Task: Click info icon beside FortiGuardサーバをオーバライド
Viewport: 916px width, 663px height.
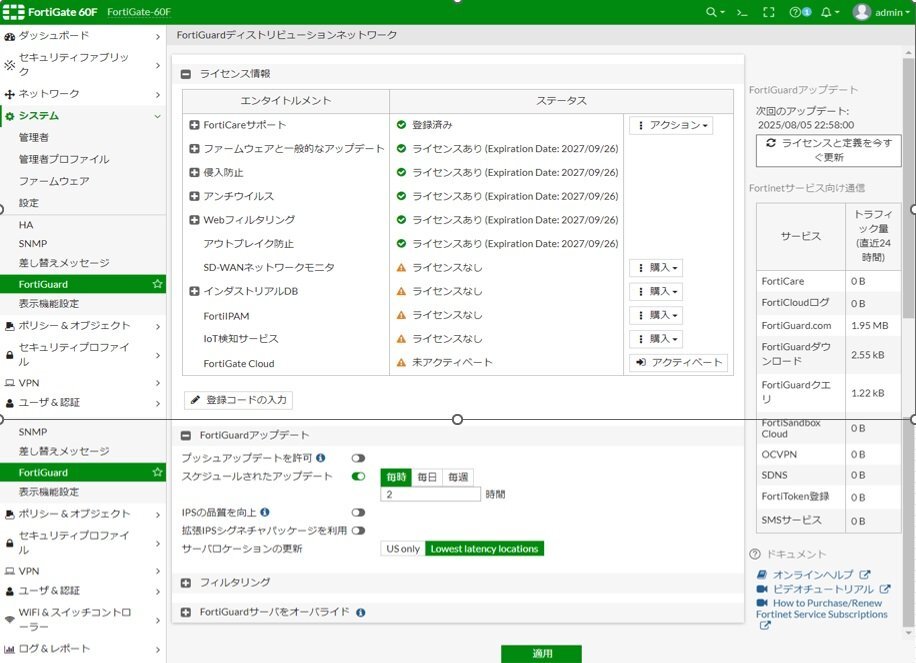Action: pos(360,613)
